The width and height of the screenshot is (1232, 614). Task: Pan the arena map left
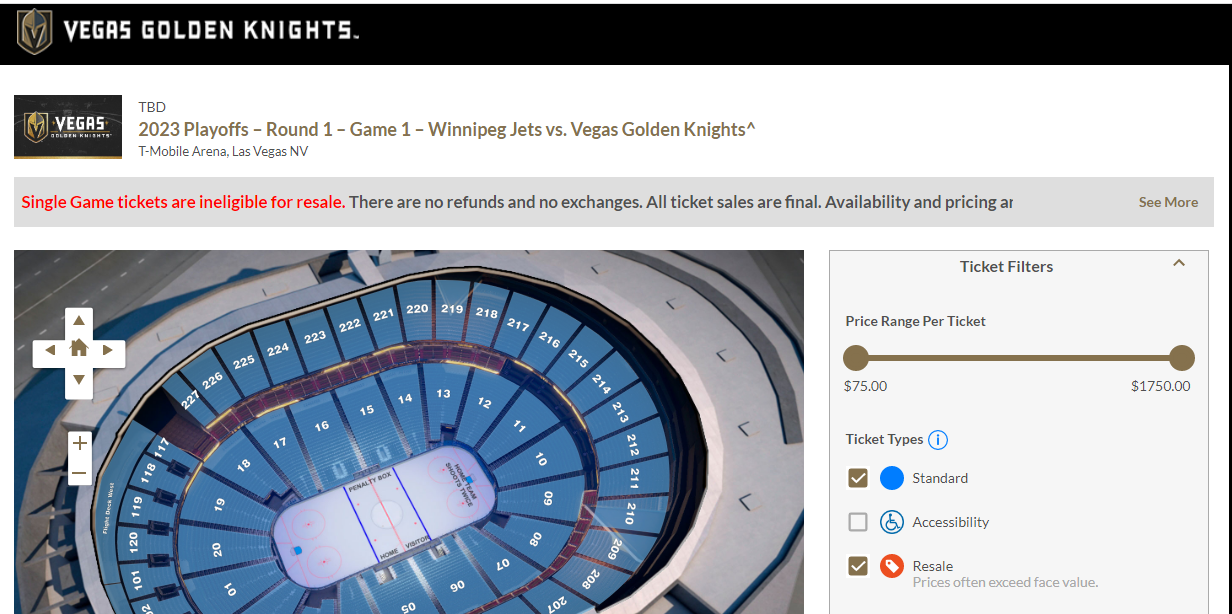tap(49, 350)
